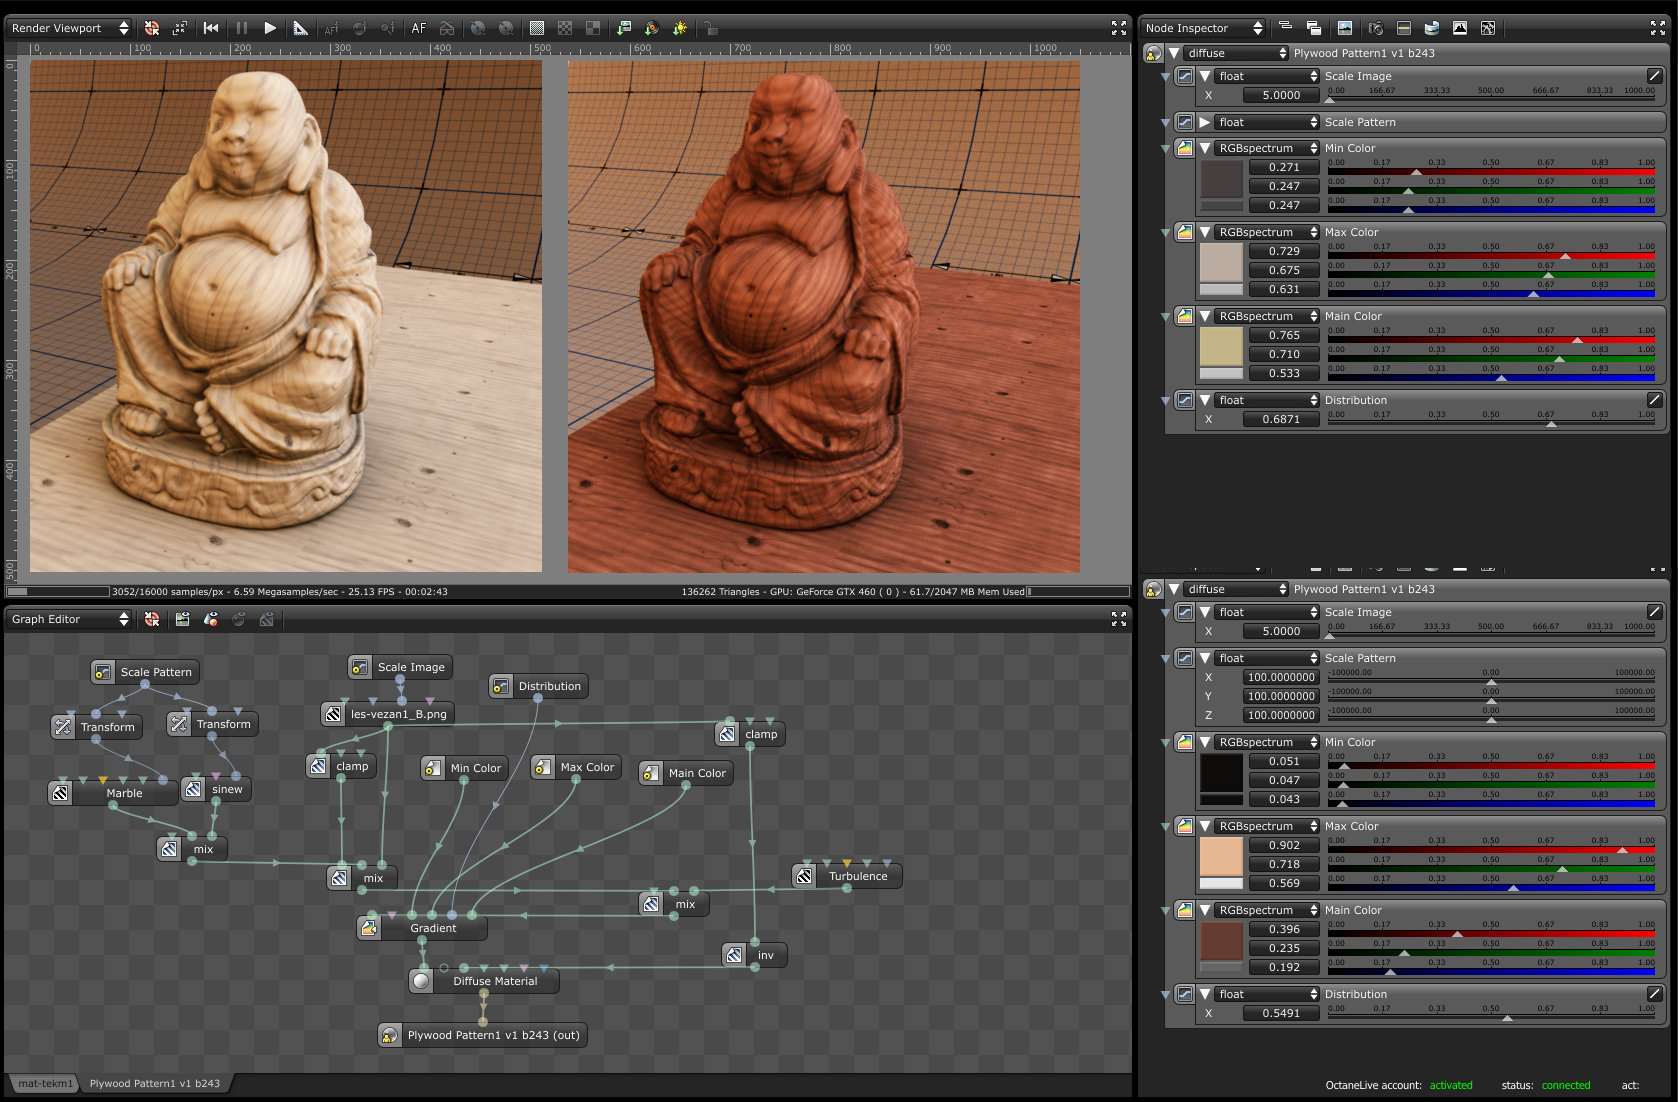Maximize the Node Inspector panel

[x=1658, y=28]
